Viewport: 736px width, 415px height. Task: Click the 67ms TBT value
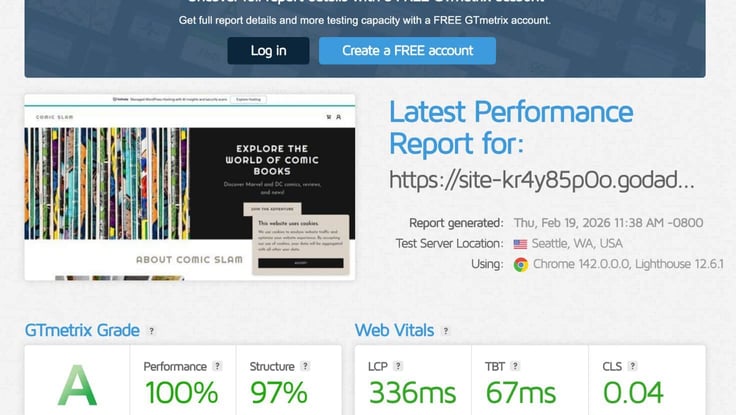pos(521,392)
